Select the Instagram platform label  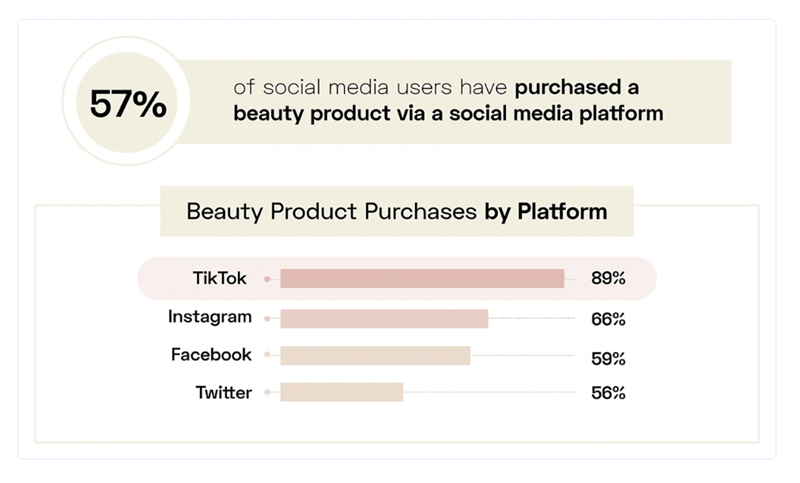[x=210, y=317]
